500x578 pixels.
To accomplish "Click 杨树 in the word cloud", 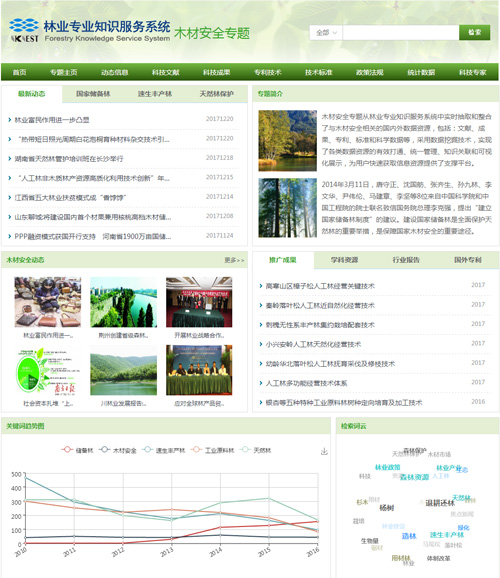I will coord(387,508).
